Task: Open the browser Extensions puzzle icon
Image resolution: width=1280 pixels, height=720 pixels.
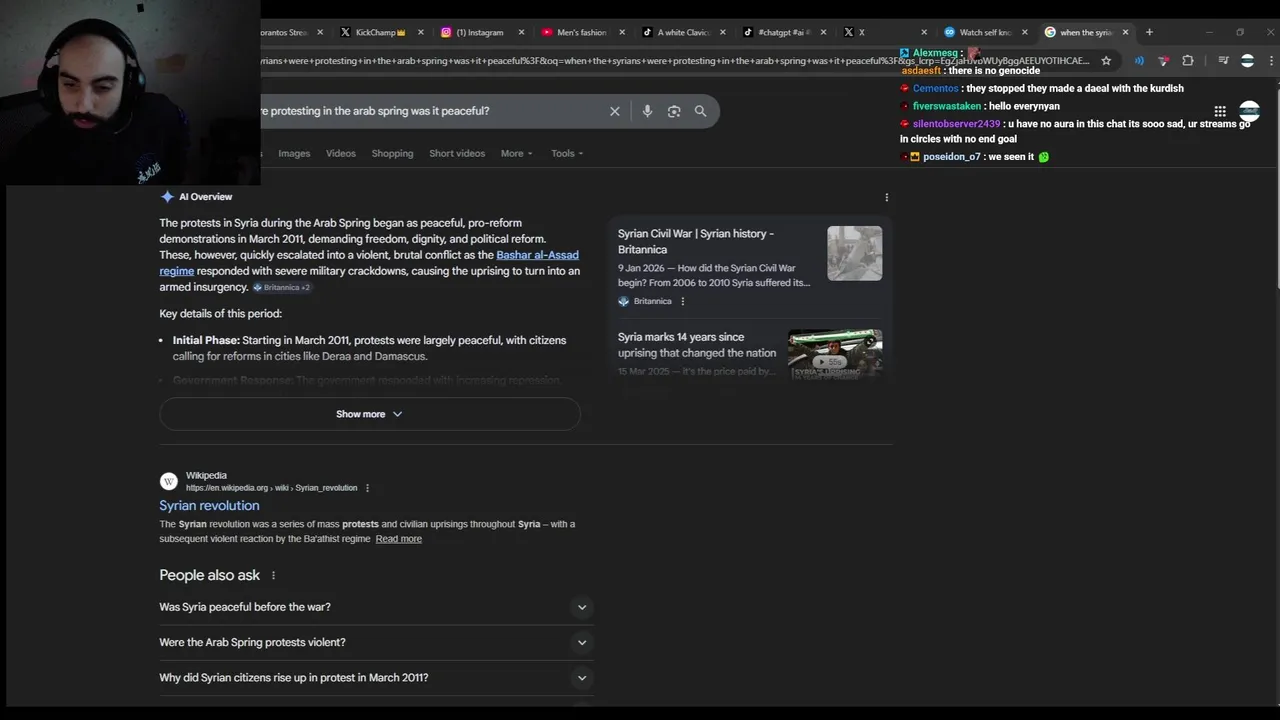Action: click(1188, 61)
